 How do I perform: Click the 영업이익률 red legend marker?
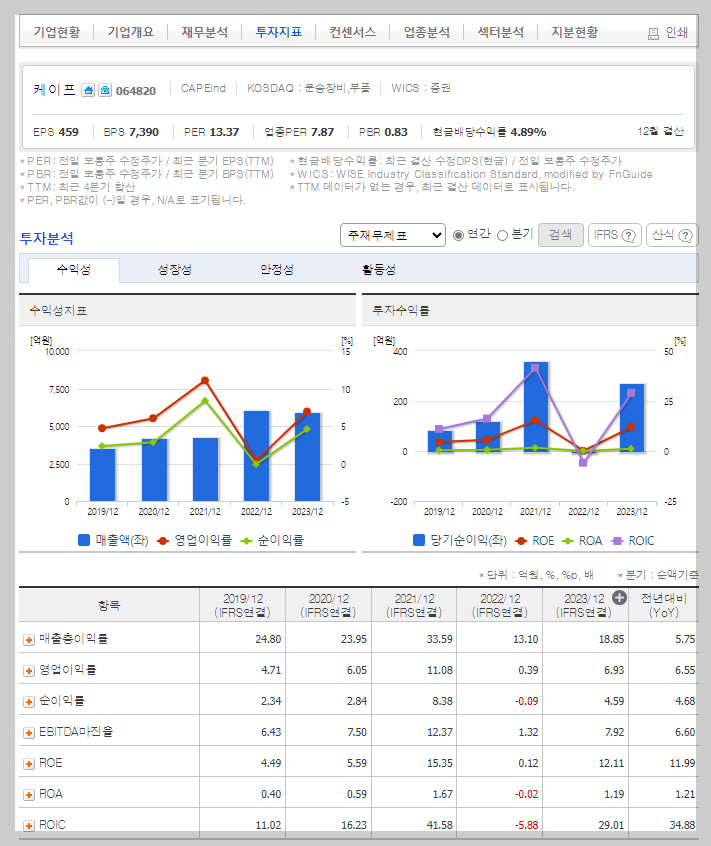163,541
